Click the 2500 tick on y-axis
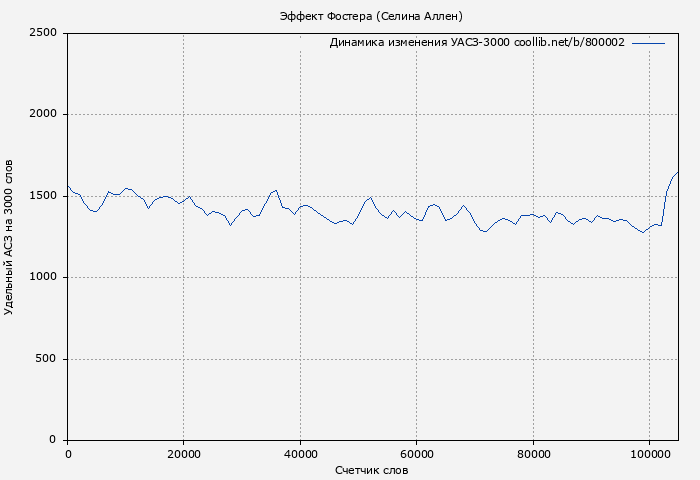 pyautogui.click(x=42, y=33)
